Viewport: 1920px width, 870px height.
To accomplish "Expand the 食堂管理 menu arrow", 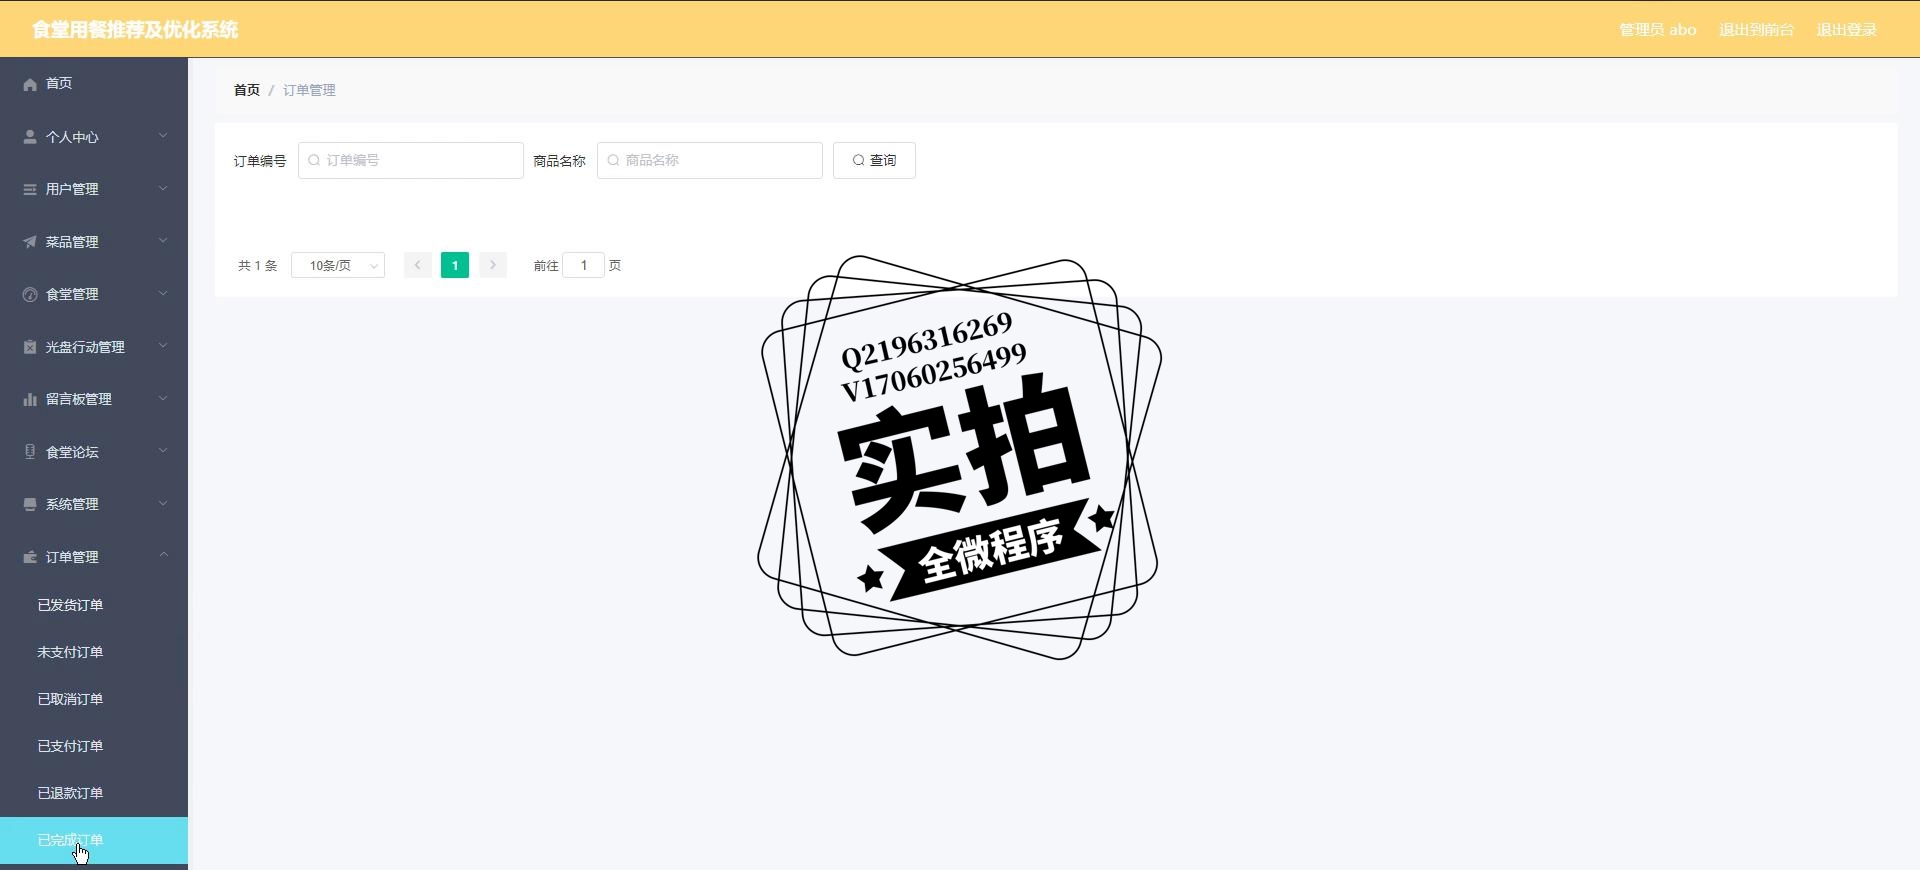I will [x=163, y=293].
